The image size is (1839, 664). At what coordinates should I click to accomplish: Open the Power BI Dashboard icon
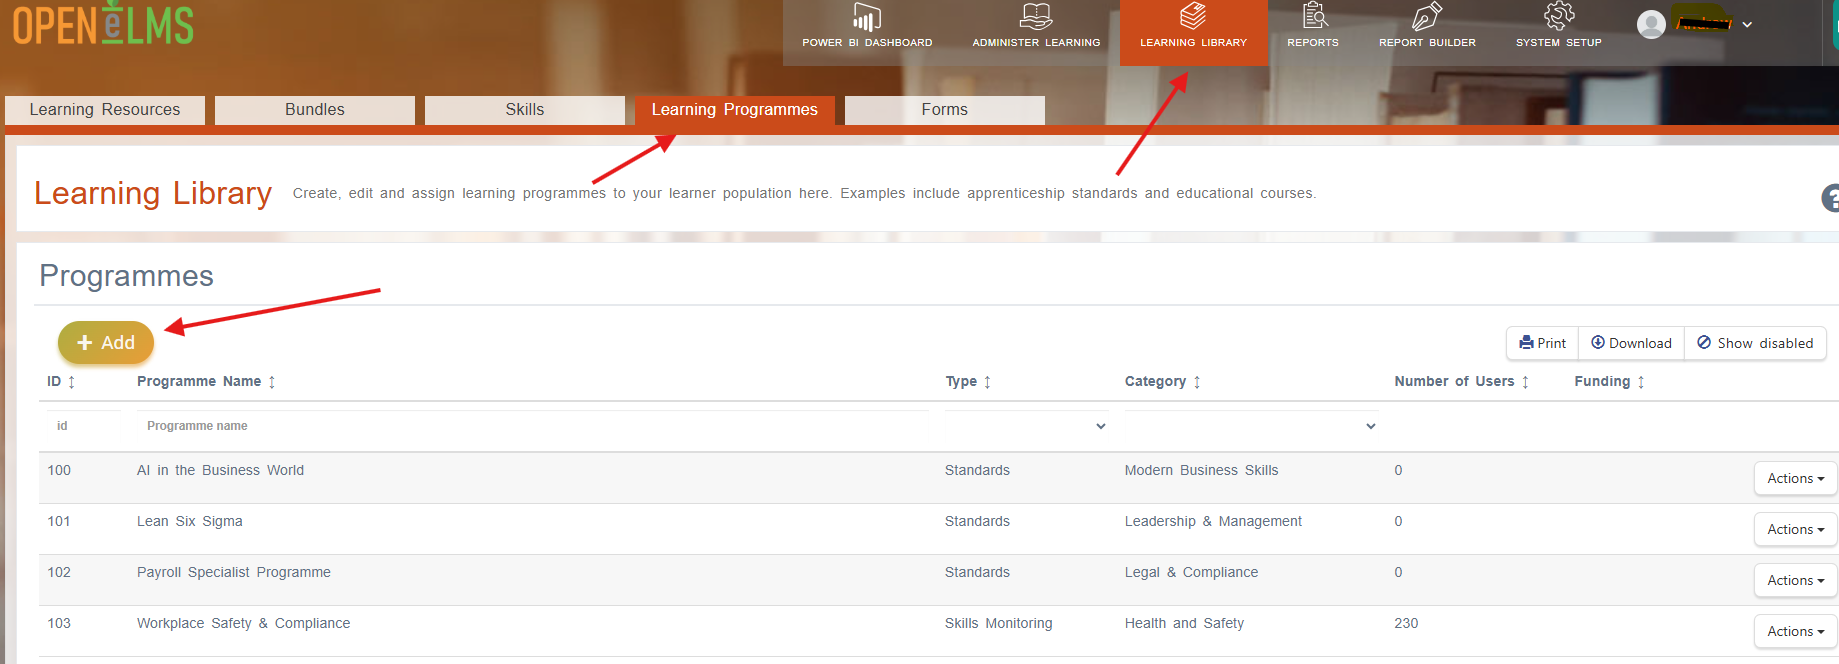point(866,17)
